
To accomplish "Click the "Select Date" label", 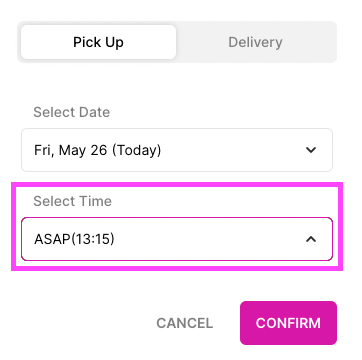I will coord(72,112).
